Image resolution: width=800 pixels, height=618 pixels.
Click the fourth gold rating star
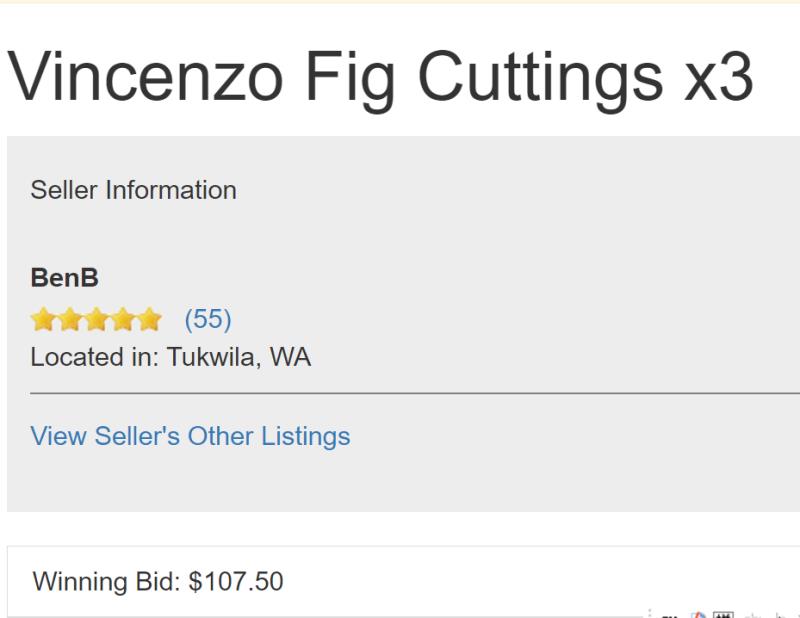[123, 319]
